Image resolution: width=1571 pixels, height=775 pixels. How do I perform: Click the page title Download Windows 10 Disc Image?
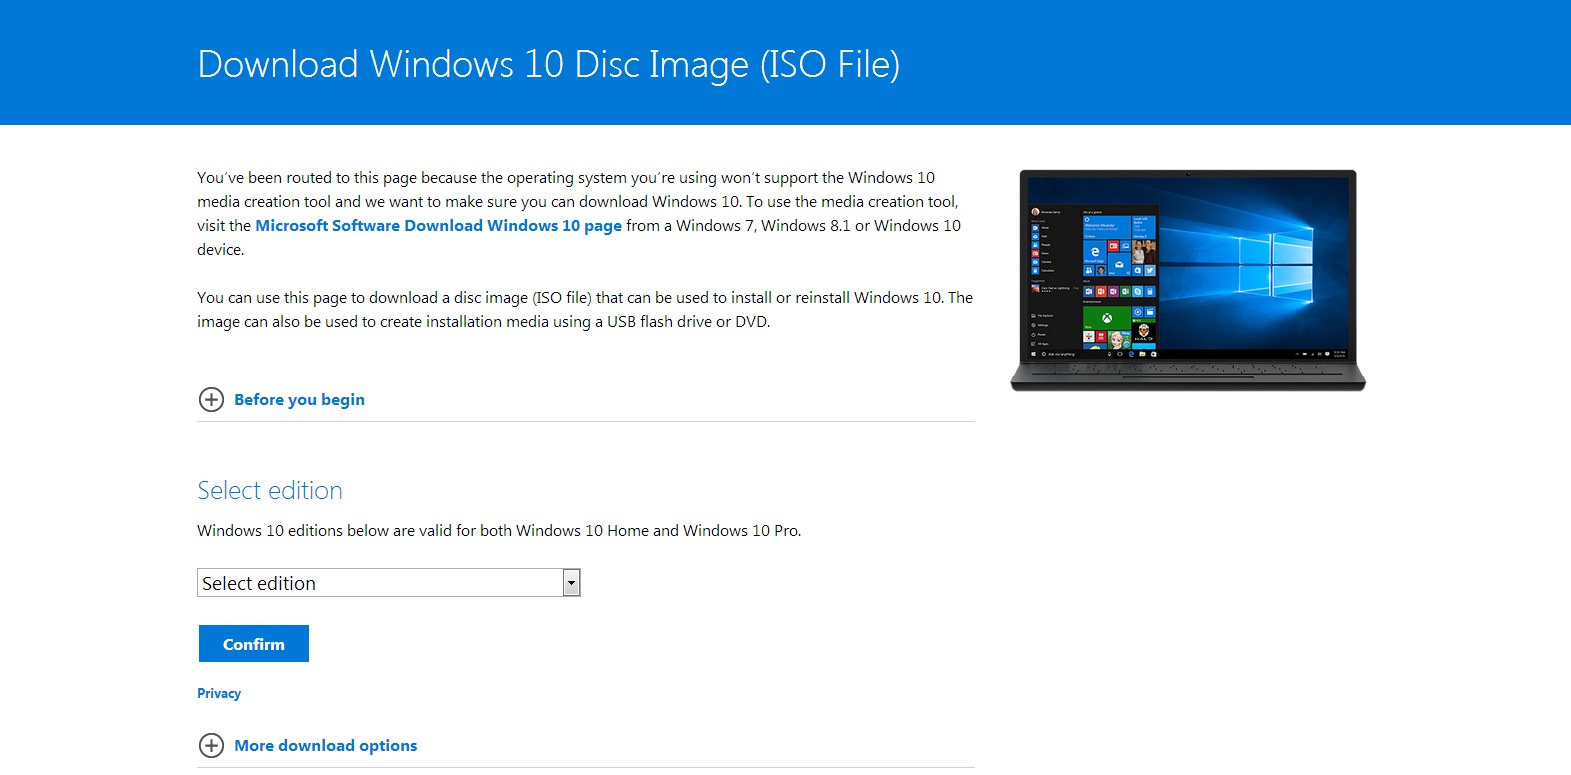tap(549, 64)
